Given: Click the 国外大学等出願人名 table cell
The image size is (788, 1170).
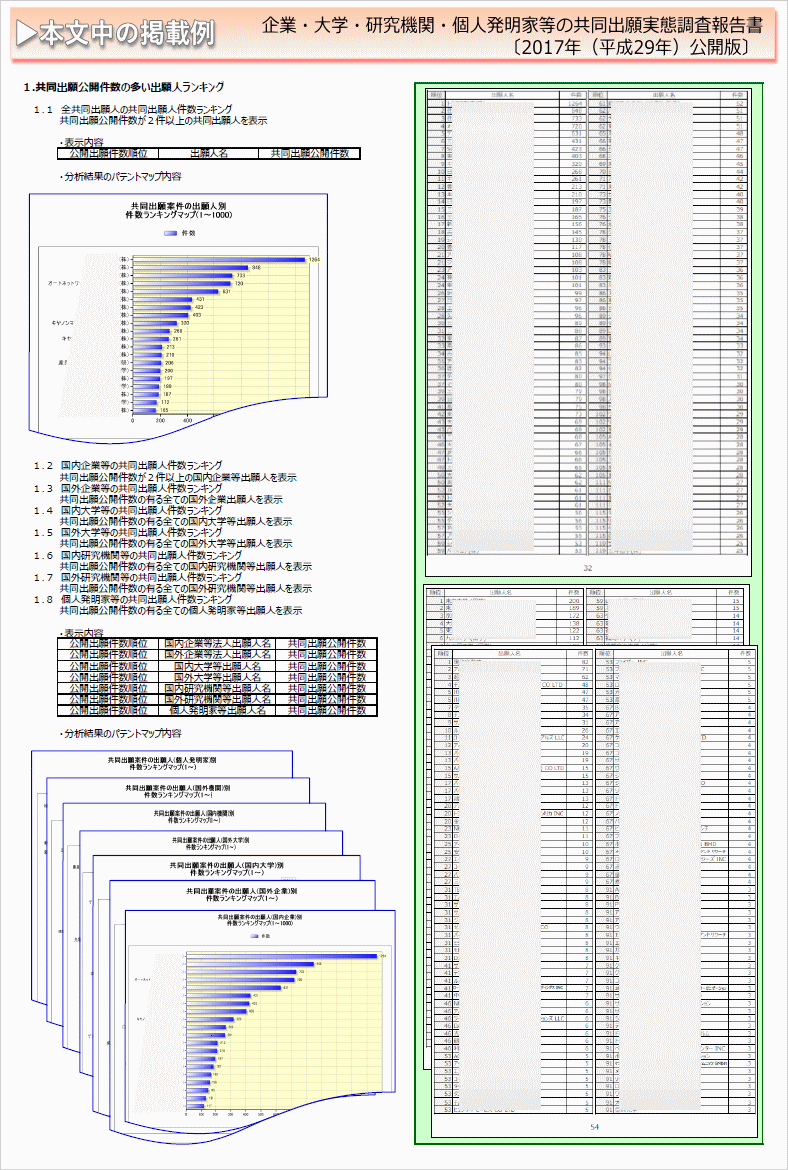Looking at the screenshot, I should (x=217, y=677).
